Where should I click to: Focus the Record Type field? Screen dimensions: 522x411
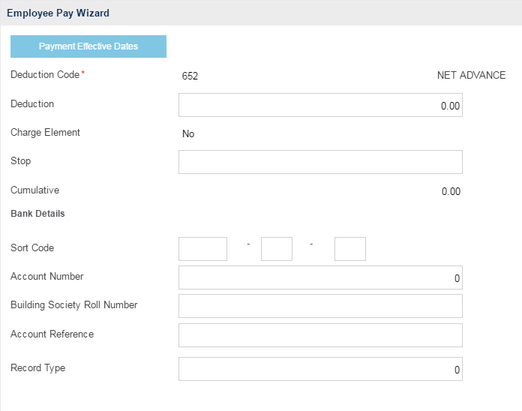[320, 369]
